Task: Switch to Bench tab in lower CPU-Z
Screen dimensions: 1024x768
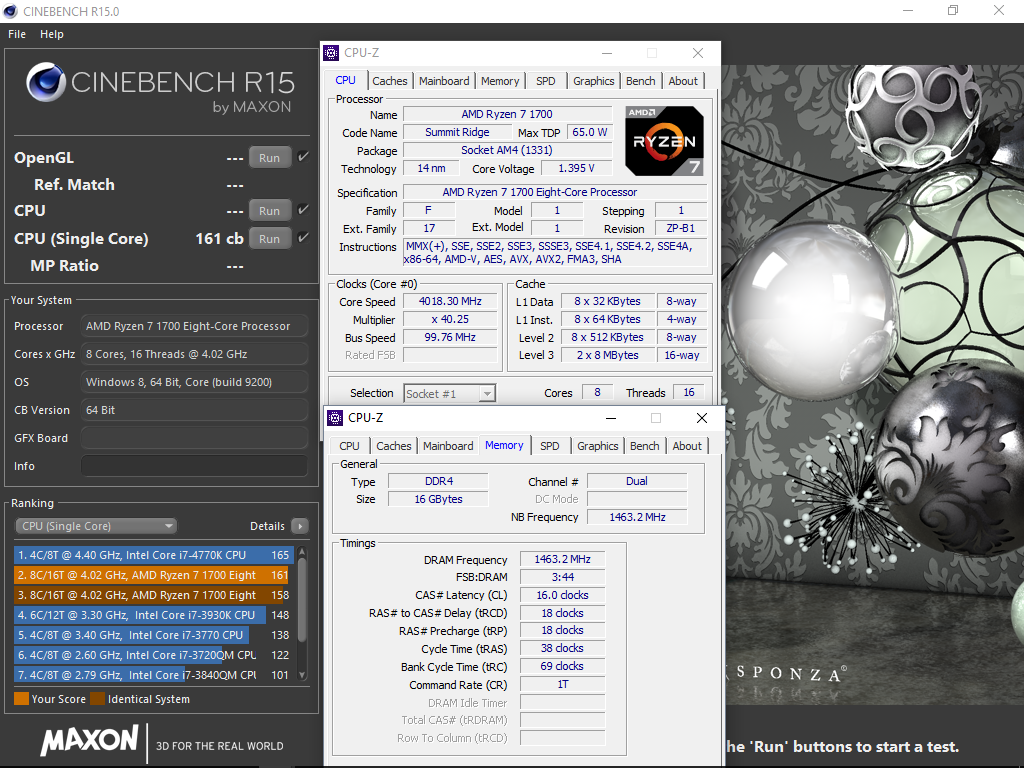Action: pos(645,446)
